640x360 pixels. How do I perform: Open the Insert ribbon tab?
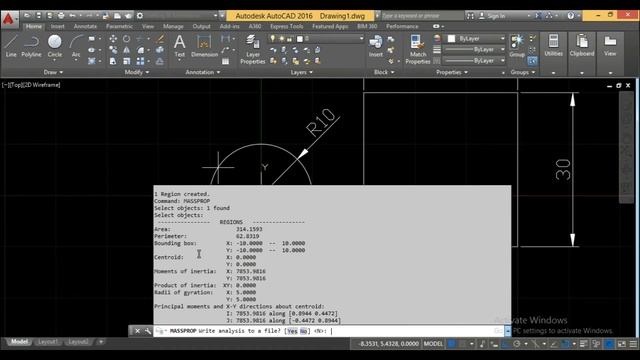(58, 27)
